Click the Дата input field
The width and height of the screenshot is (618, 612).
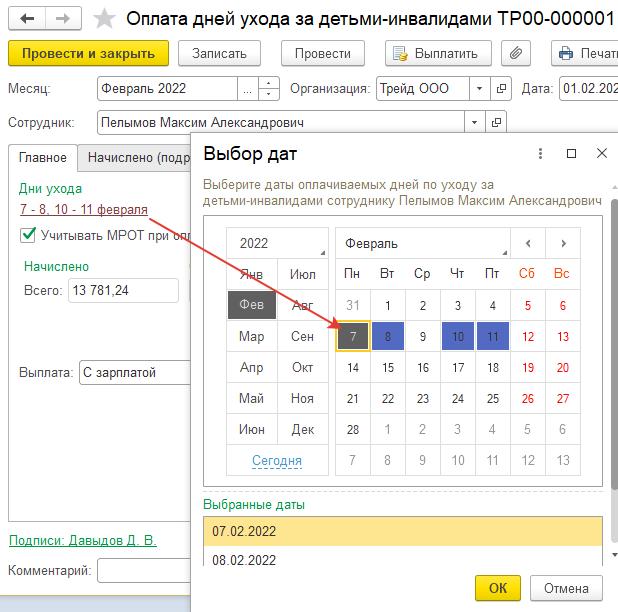coord(589,89)
